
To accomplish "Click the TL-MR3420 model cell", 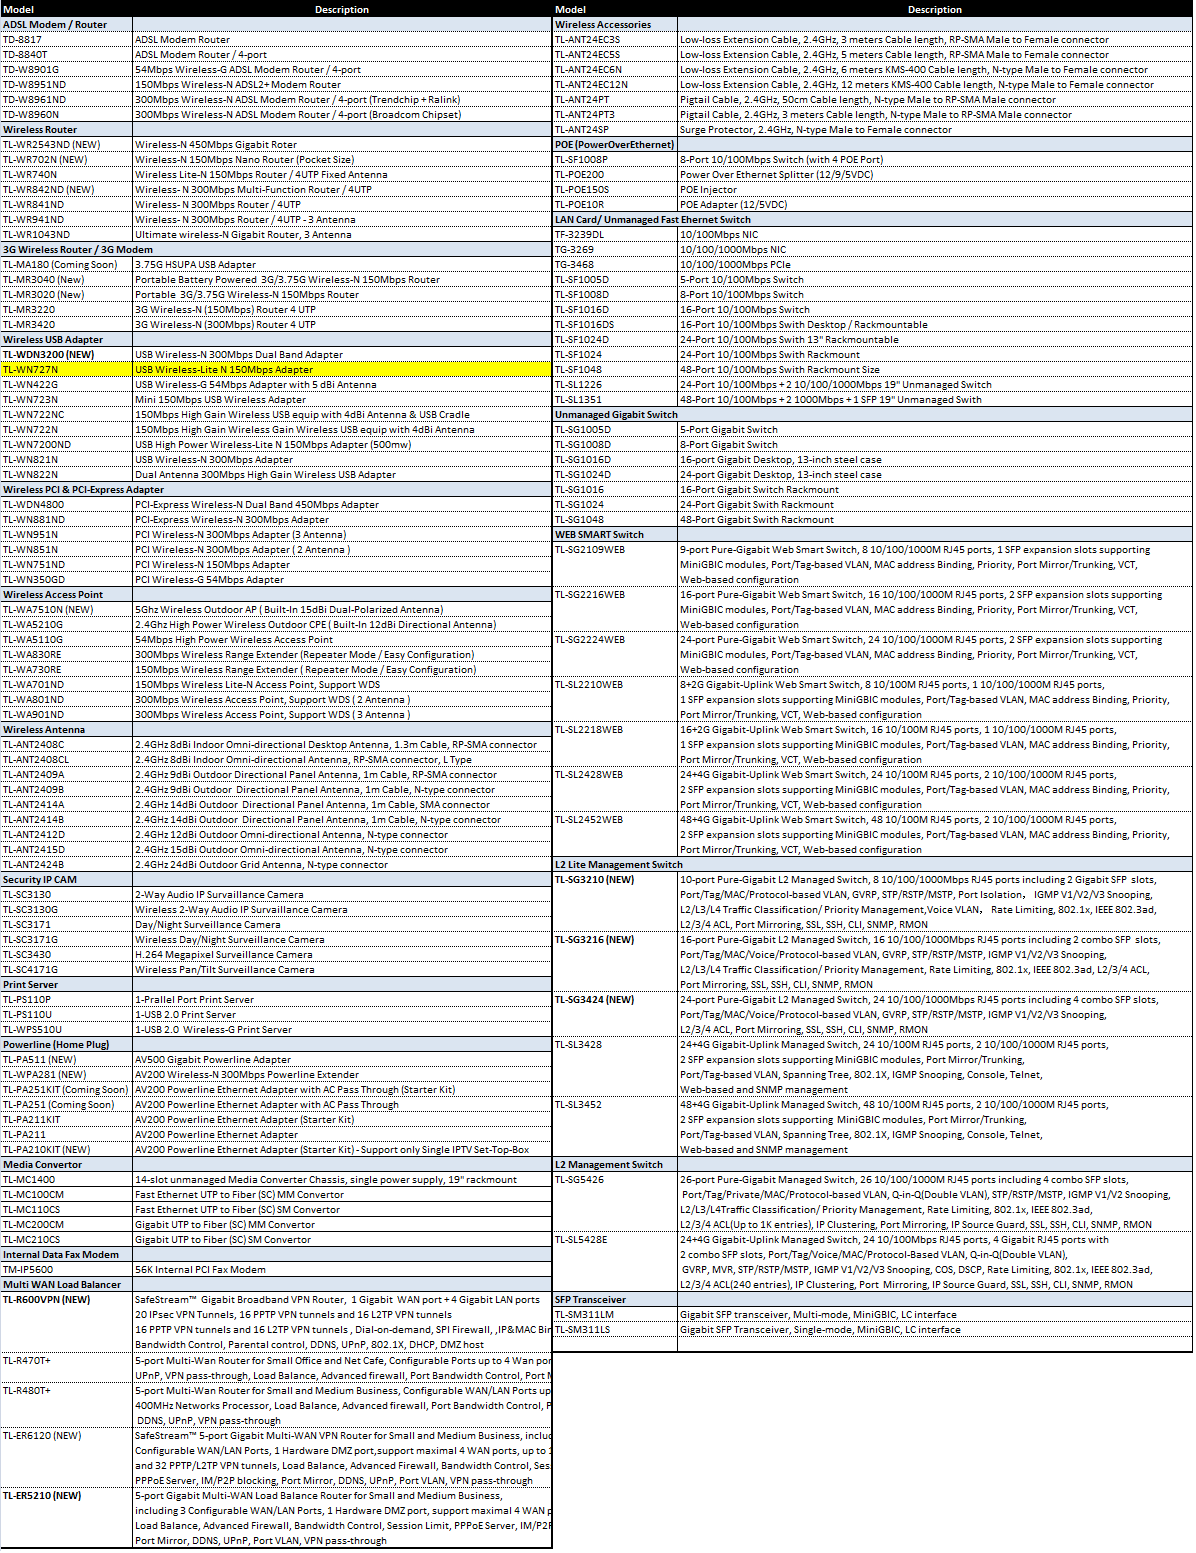I will click(x=66, y=325).
